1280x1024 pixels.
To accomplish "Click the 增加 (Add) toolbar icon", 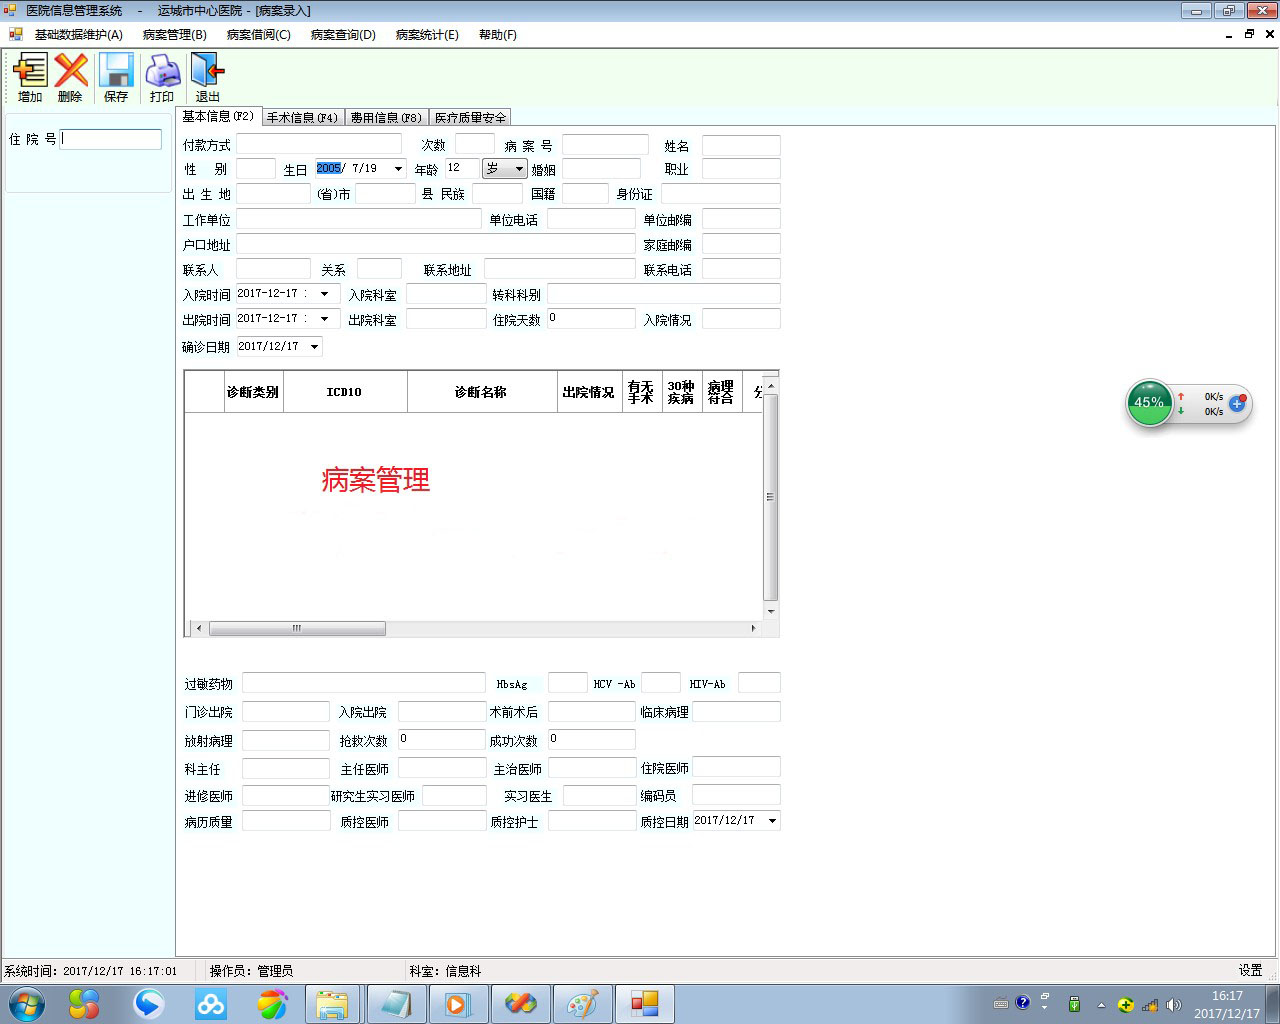I will pos(30,77).
